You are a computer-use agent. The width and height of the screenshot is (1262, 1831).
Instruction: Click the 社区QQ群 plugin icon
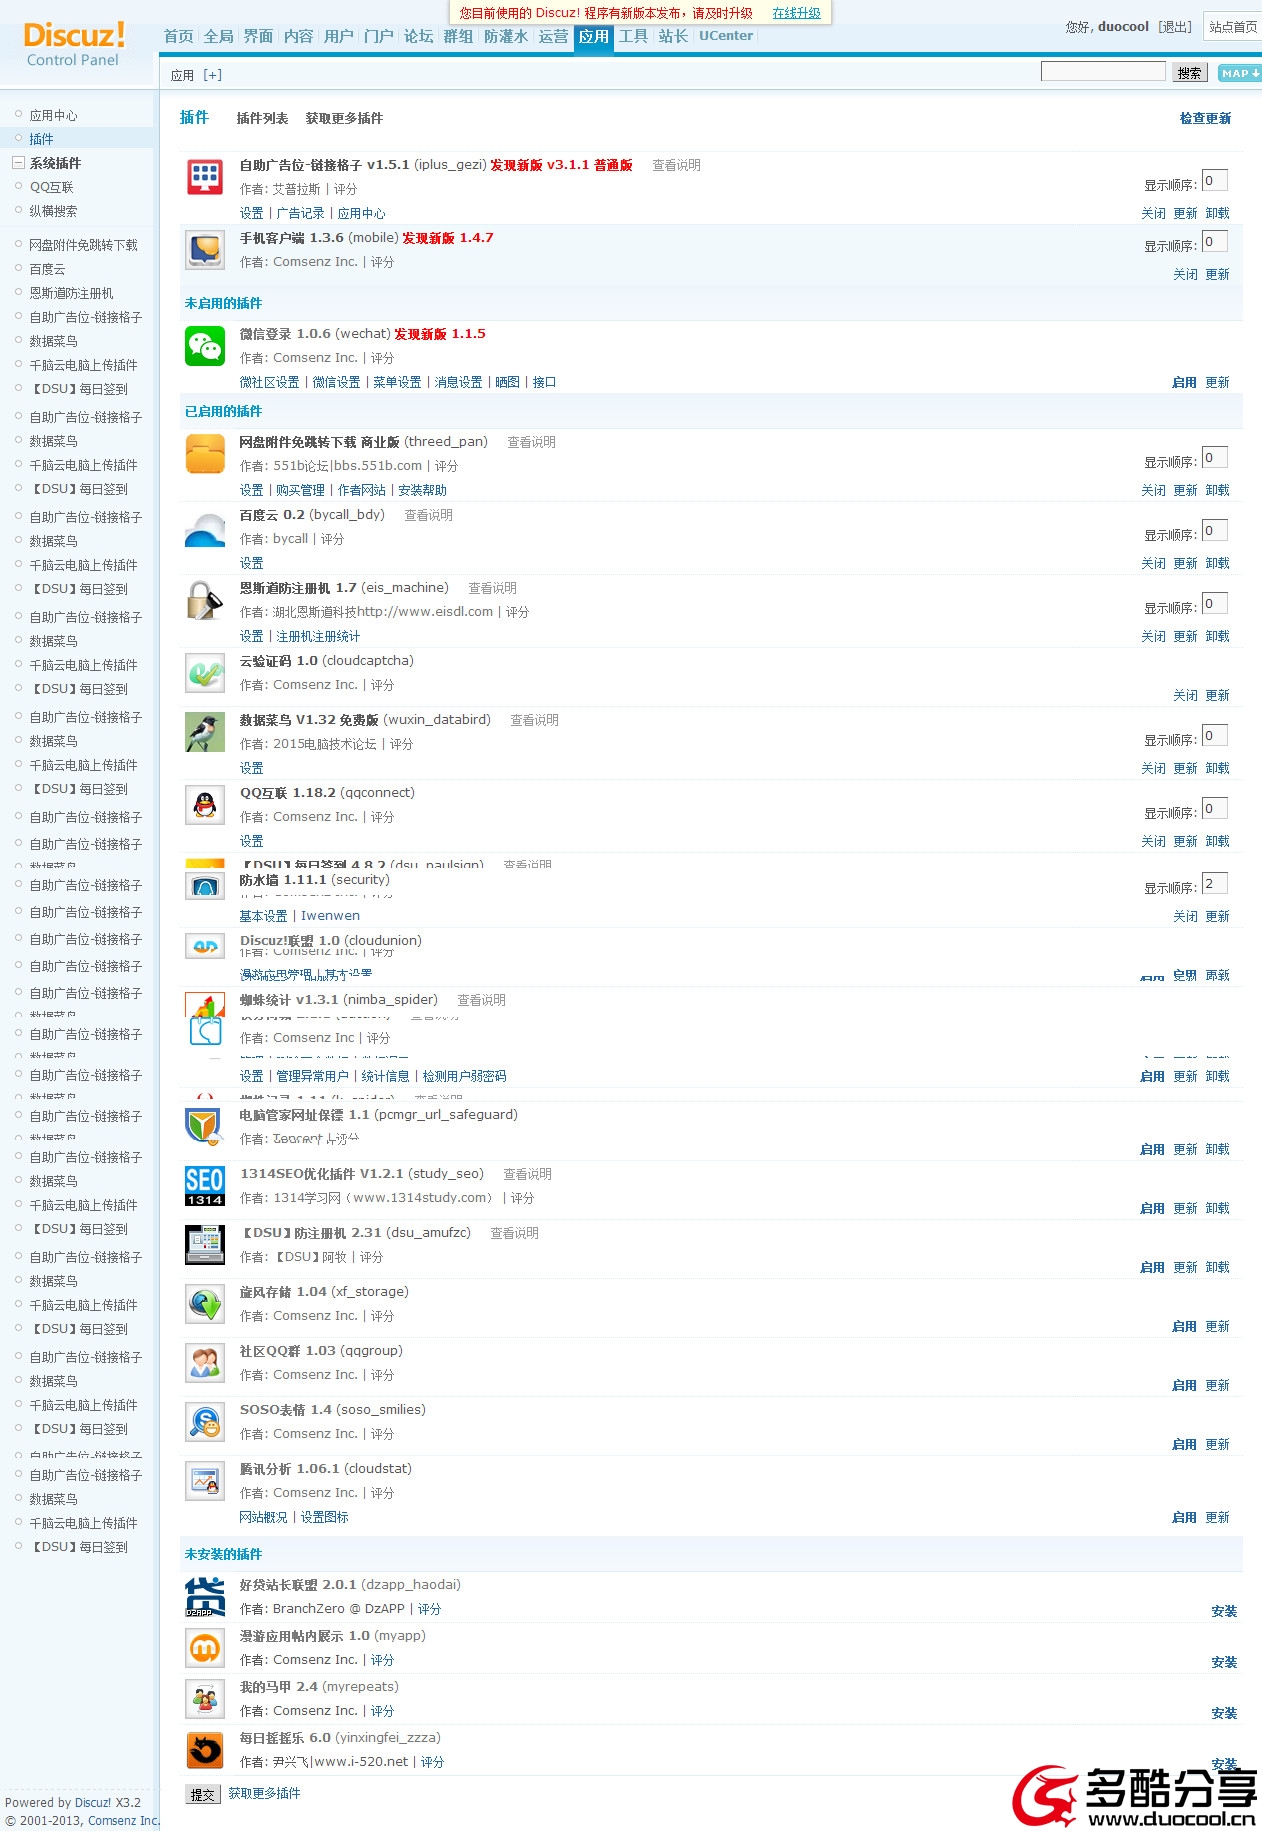coord(205,1363)
